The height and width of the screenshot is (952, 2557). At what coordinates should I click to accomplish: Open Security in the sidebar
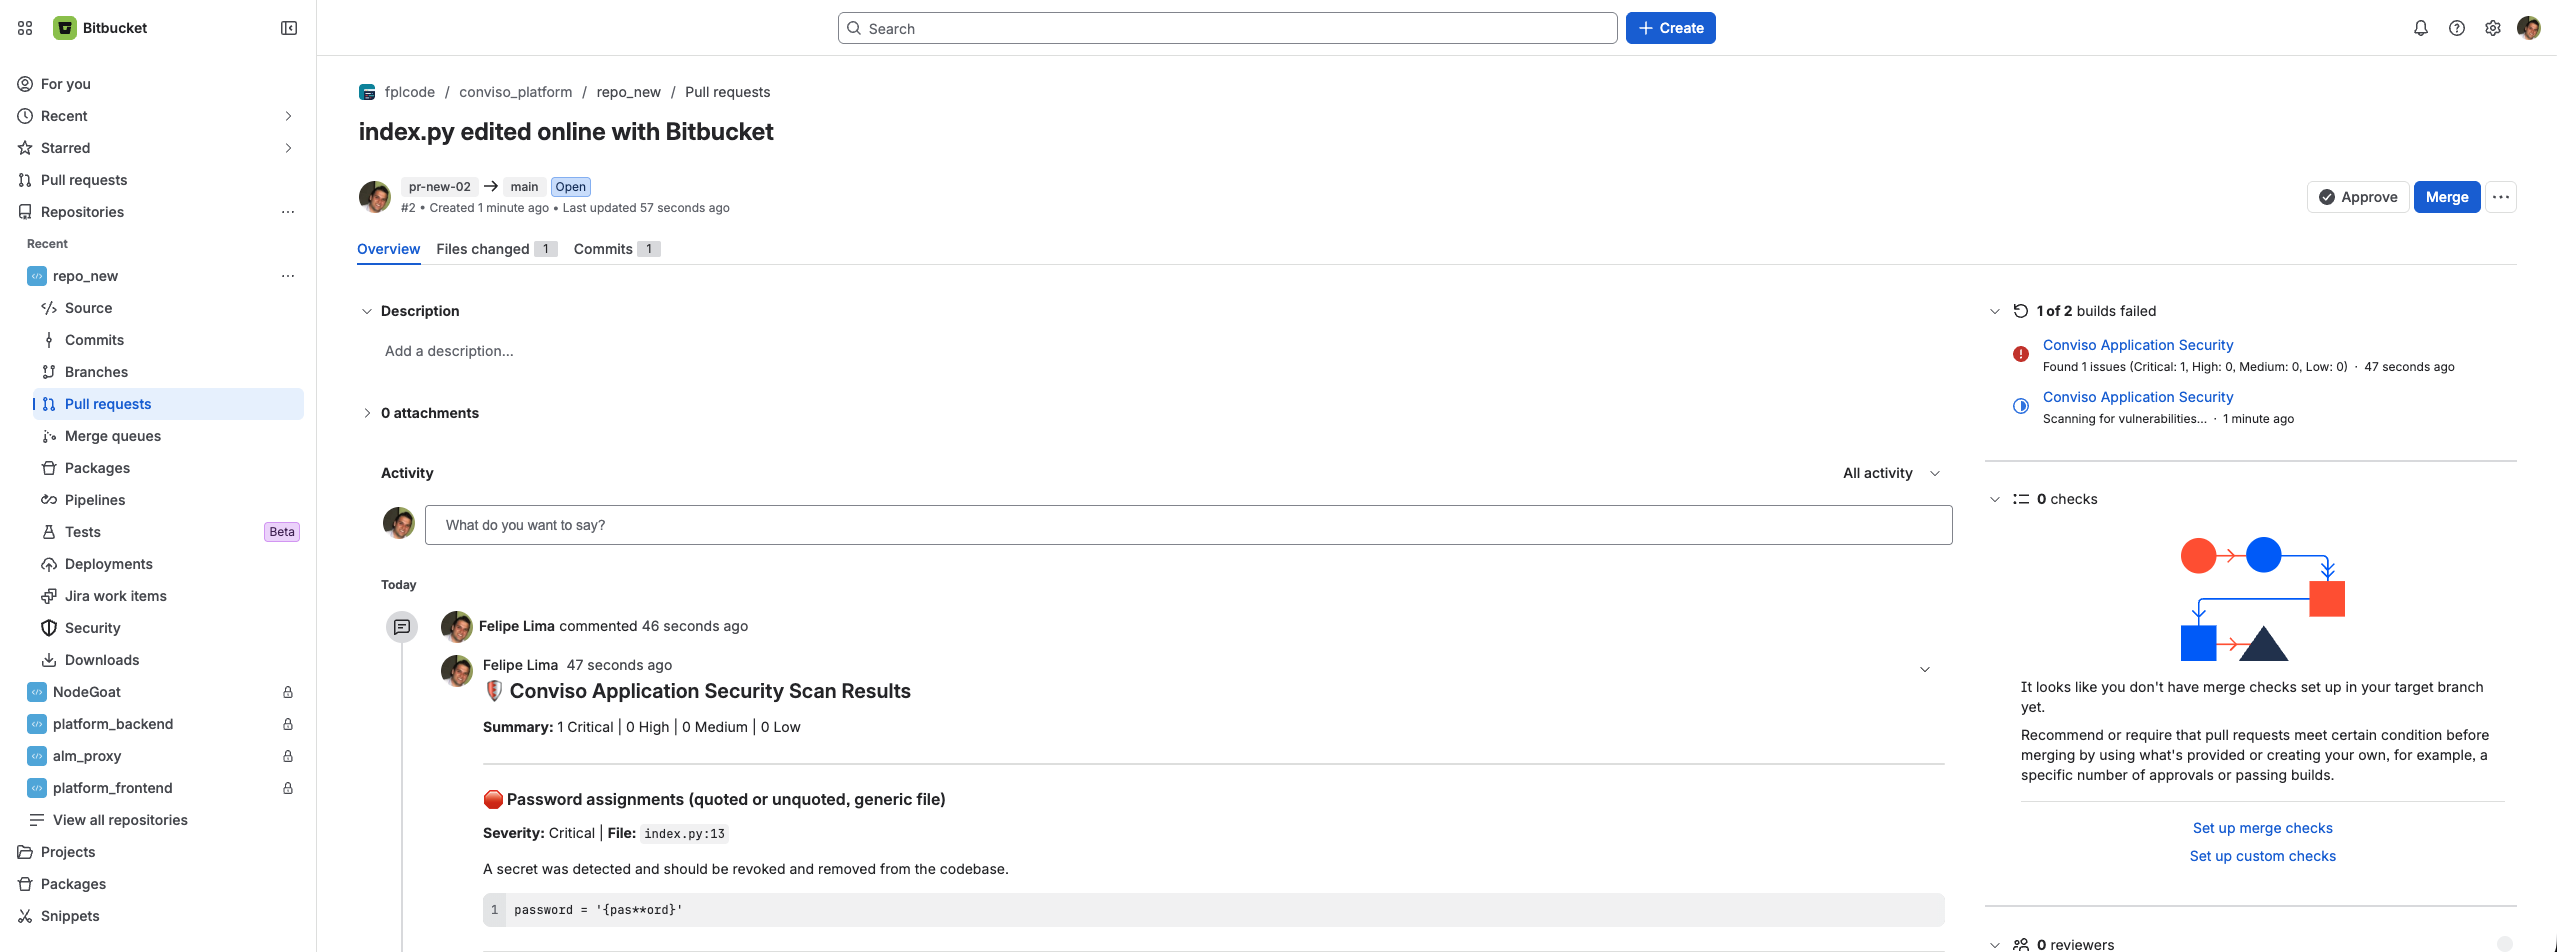pyautogui.click(x=168, y=628)
